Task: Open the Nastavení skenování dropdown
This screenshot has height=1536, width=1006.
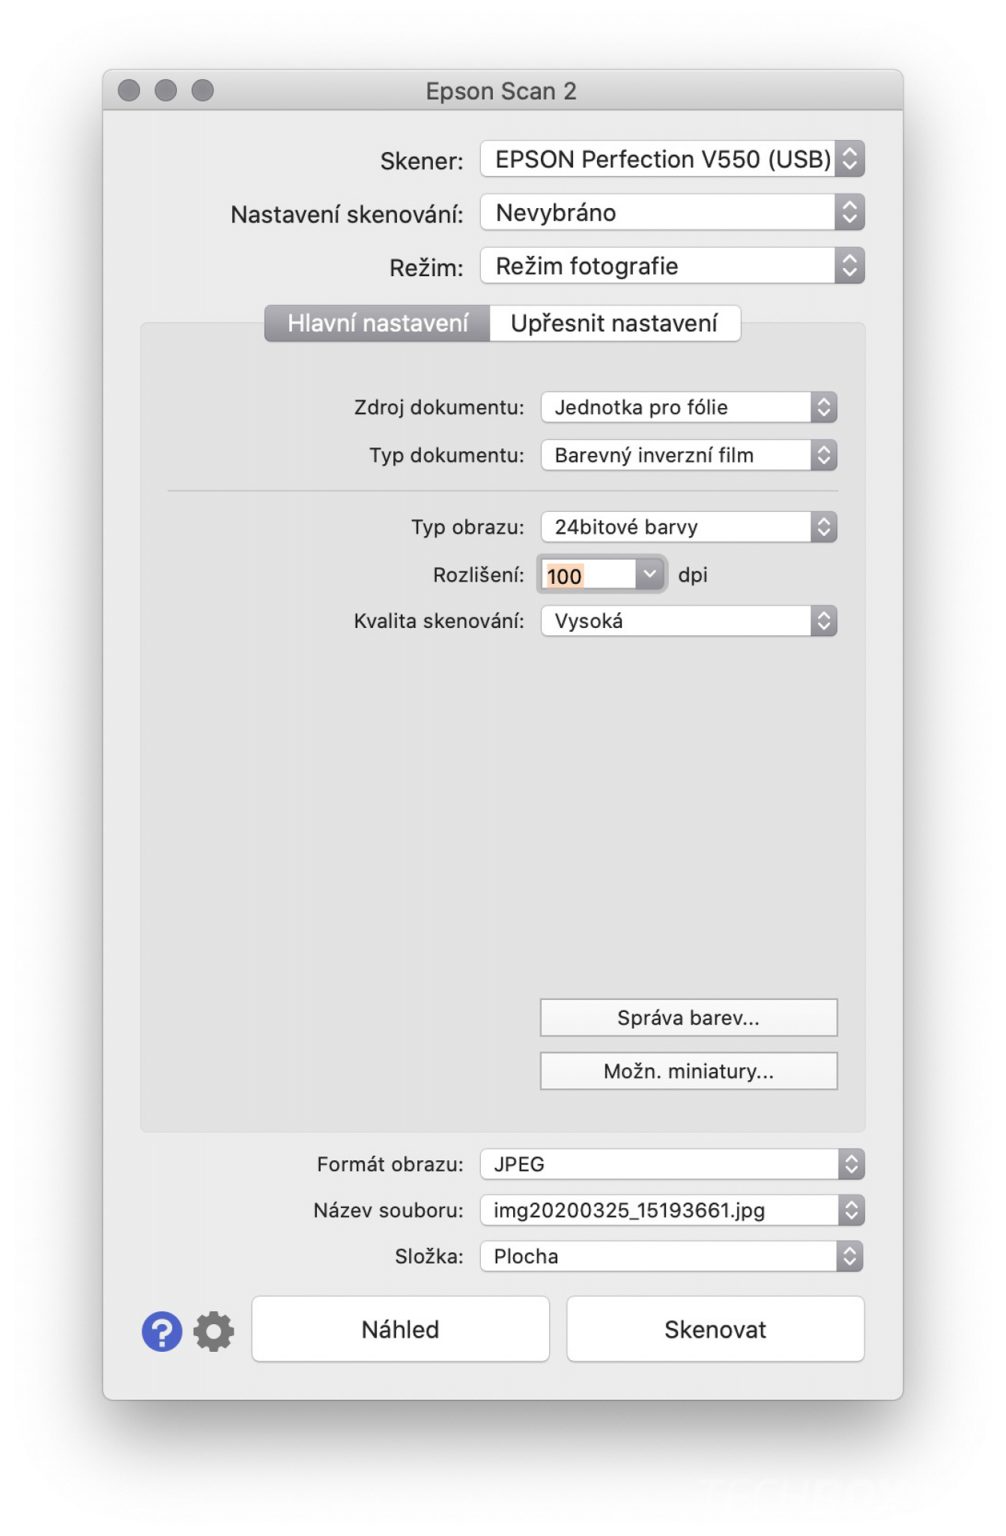Action: pyautogui.click(x=672, y=212)
